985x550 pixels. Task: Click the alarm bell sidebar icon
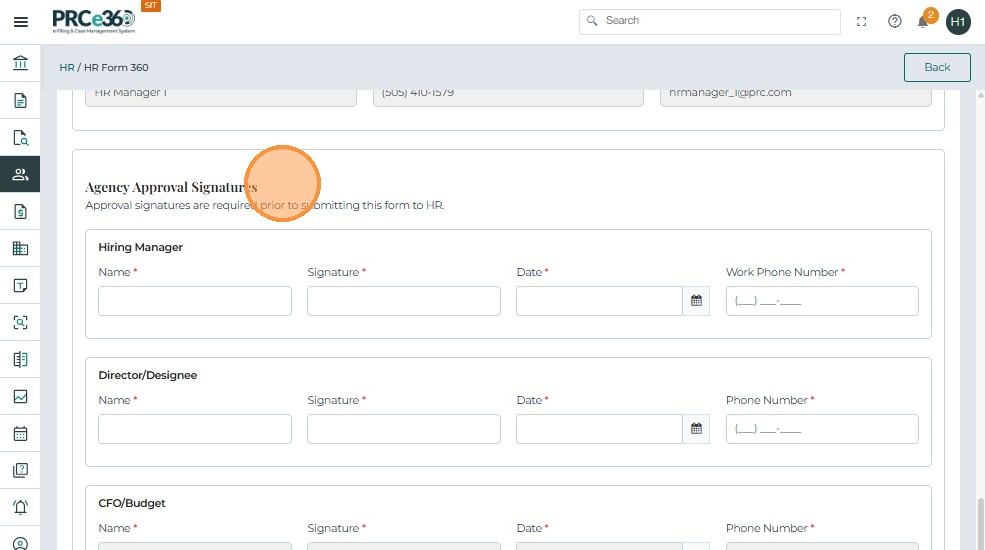[x=20, y=508]
